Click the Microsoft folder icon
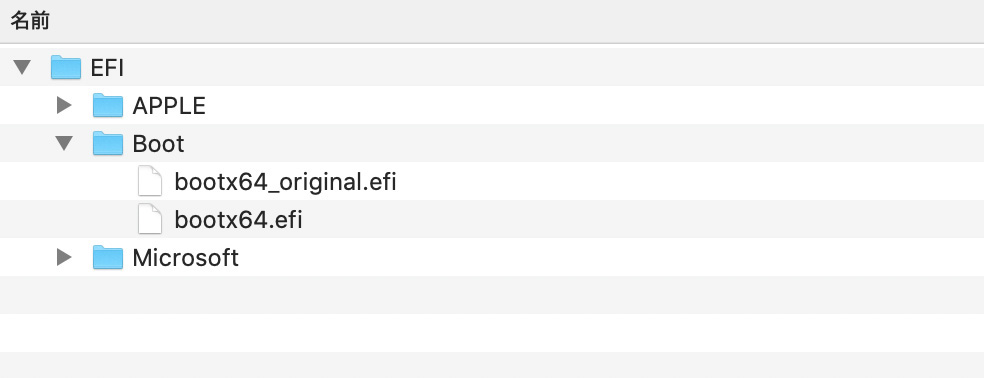Image resolution: width=984 pixels, height=378 pixels. (x=108, y=257)
